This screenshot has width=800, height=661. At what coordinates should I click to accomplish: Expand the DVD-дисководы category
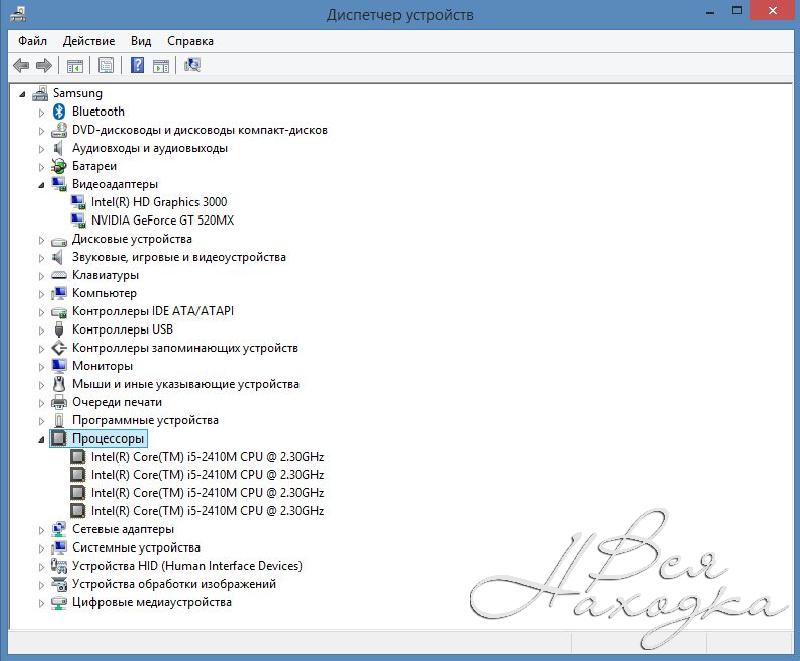pos(42,130)
